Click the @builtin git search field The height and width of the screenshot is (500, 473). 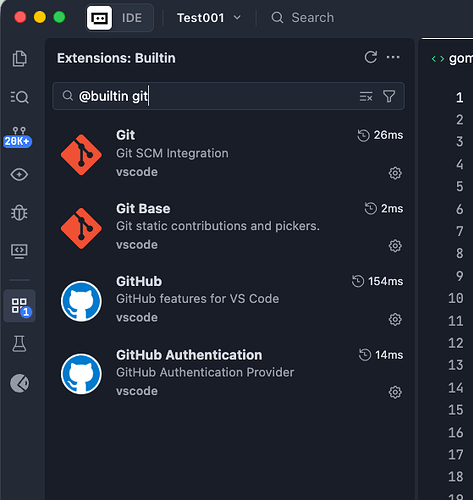pyautogui.click(x=228, y=96)
